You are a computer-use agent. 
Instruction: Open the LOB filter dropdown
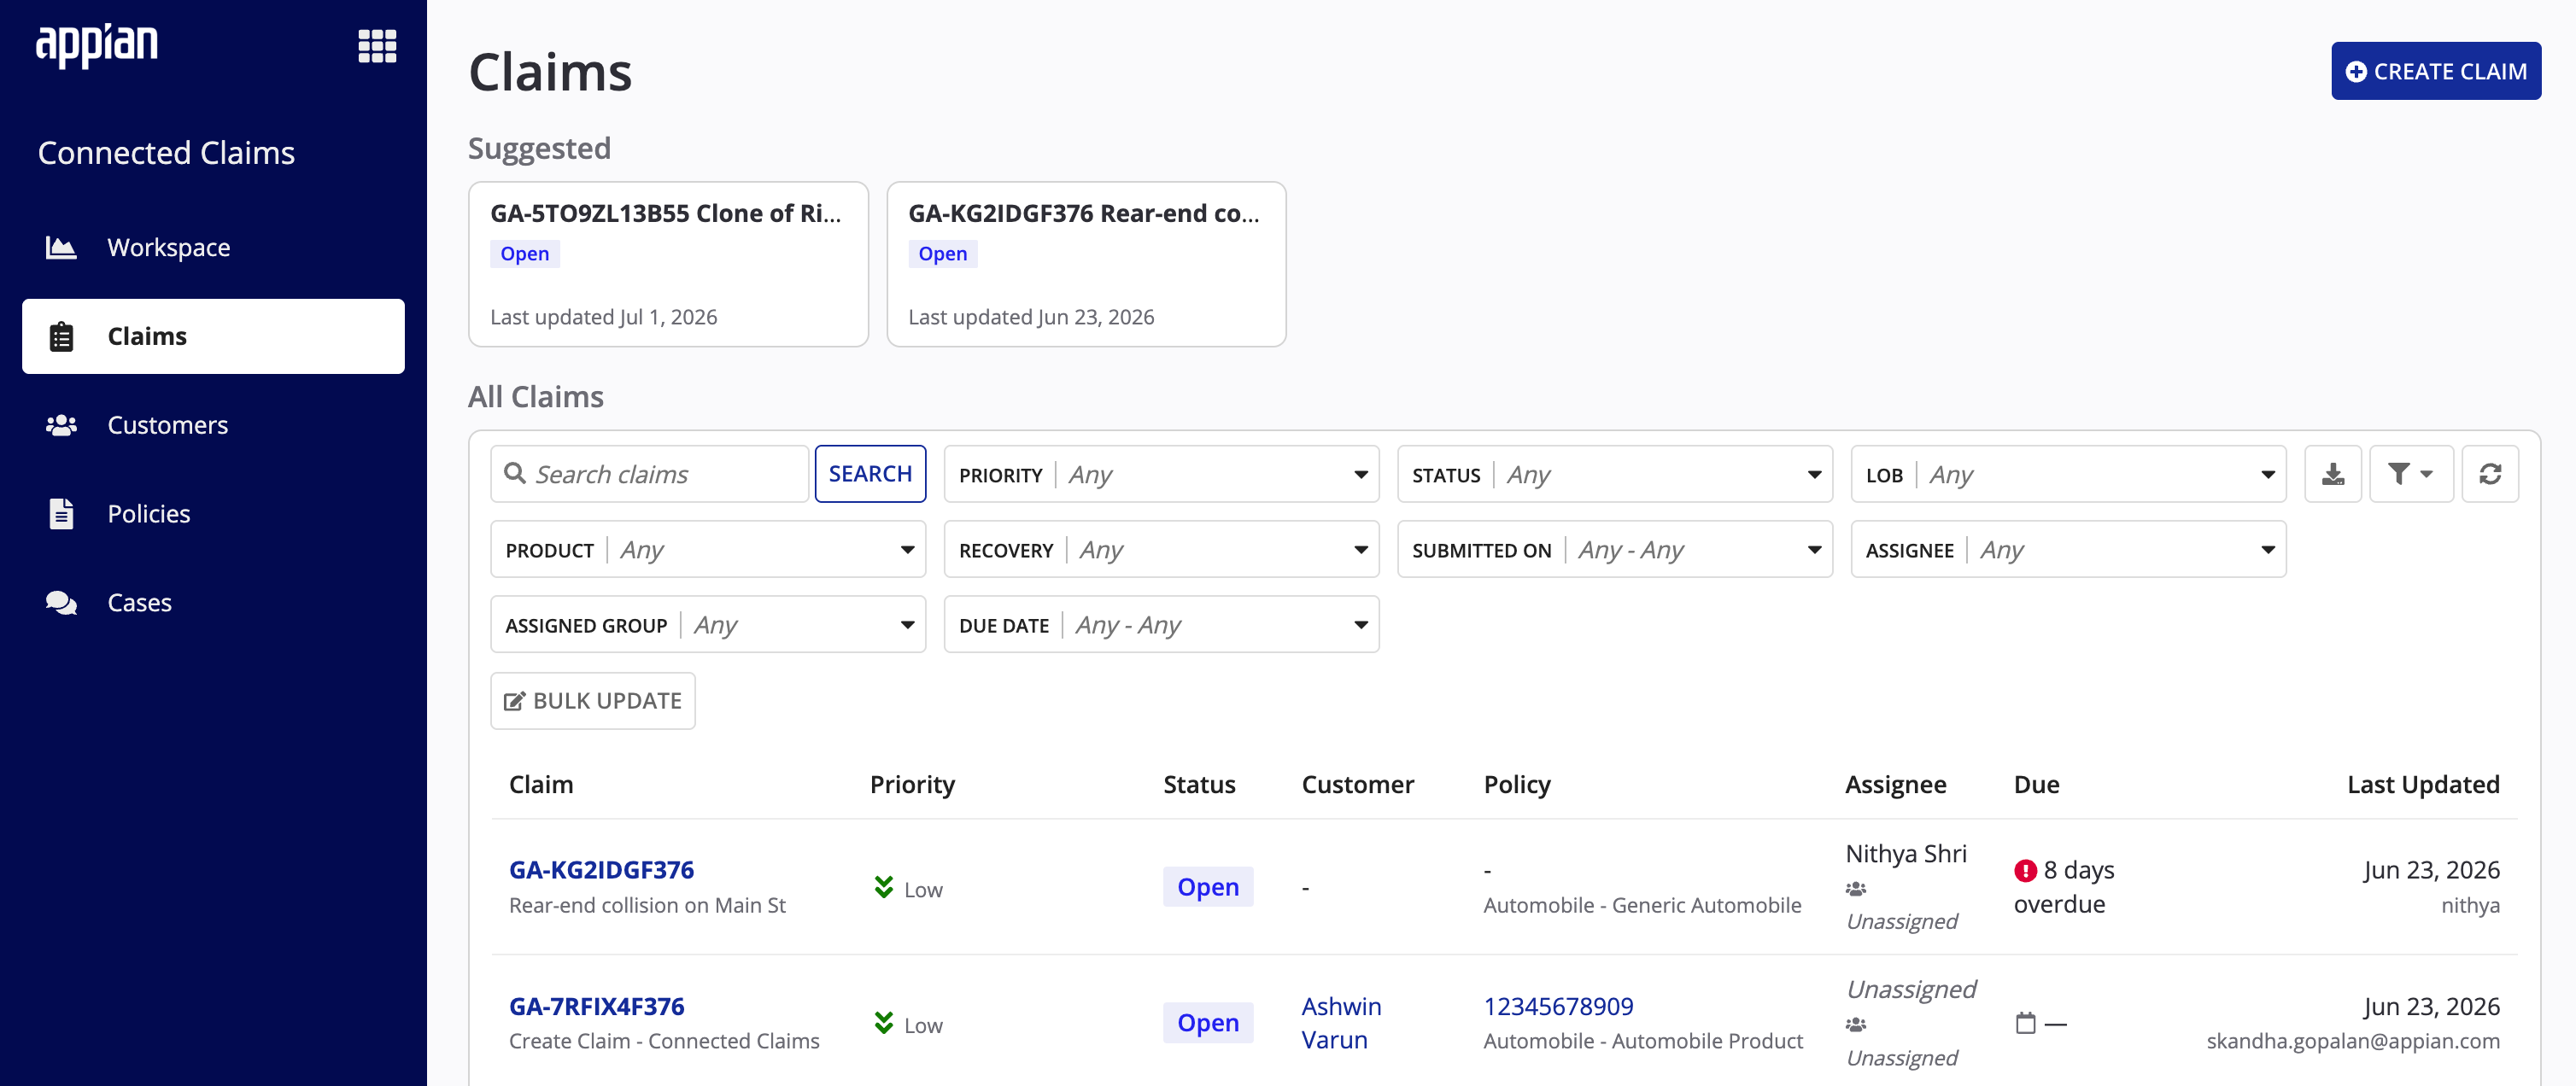click(x=2068, y=474)
